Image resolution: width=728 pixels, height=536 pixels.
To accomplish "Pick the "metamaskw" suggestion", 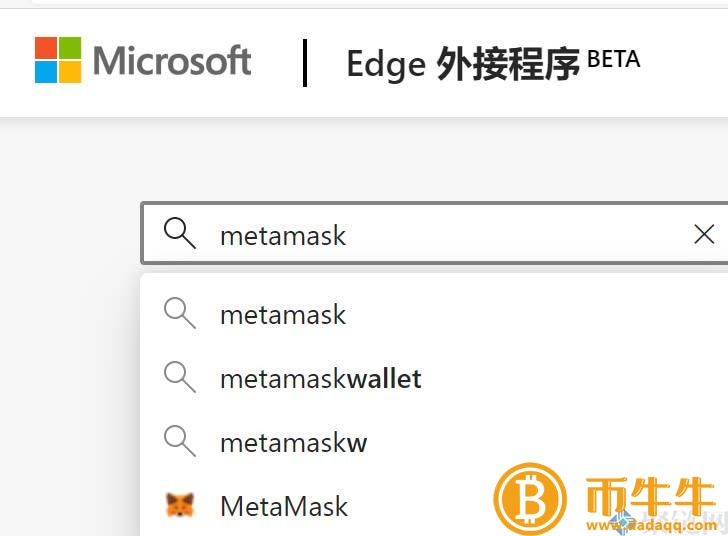I will (x=293, y=442).
